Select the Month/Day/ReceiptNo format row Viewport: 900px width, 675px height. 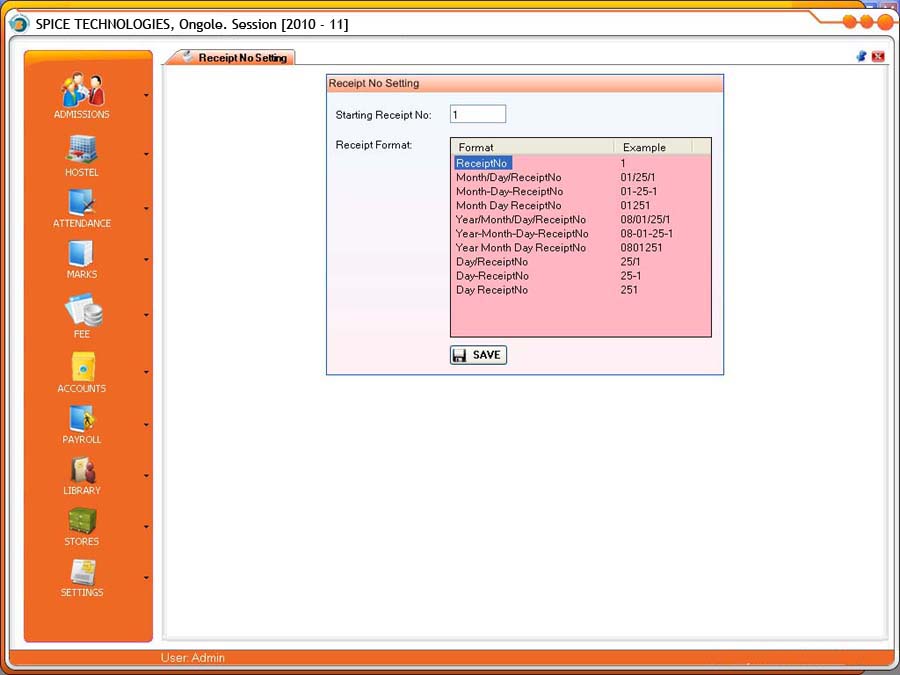pos(508,177)
